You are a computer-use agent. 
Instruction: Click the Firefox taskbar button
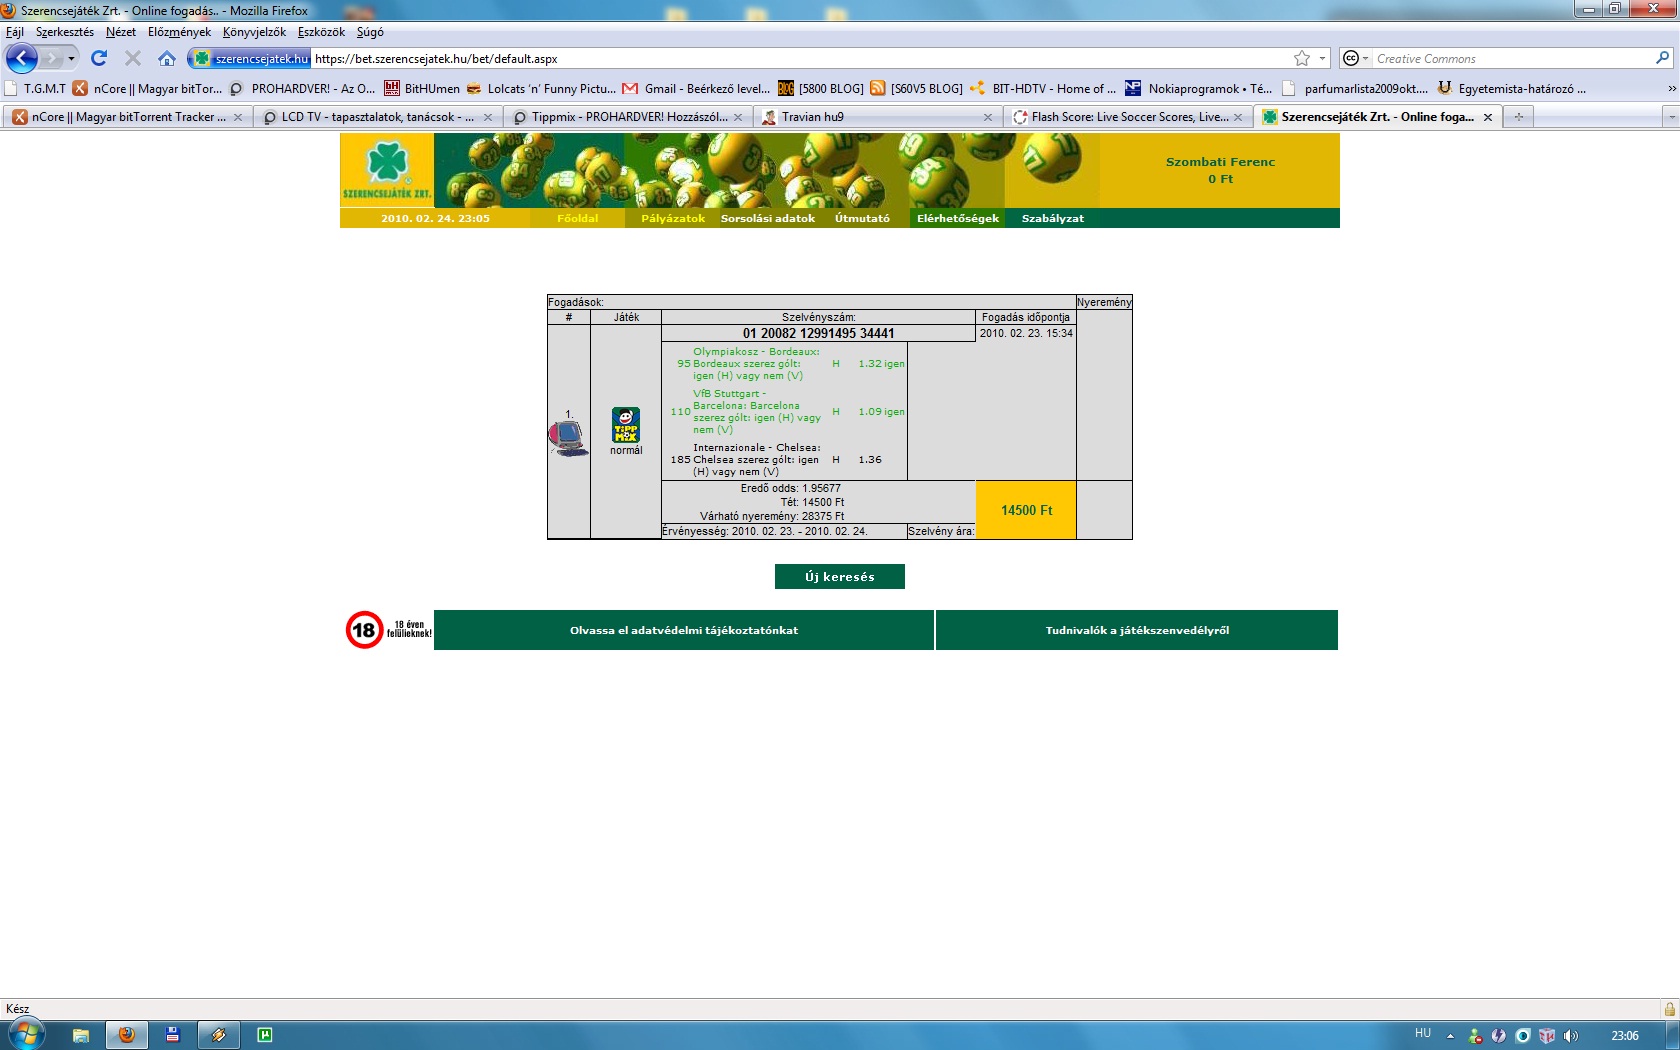click(127, 1035)
